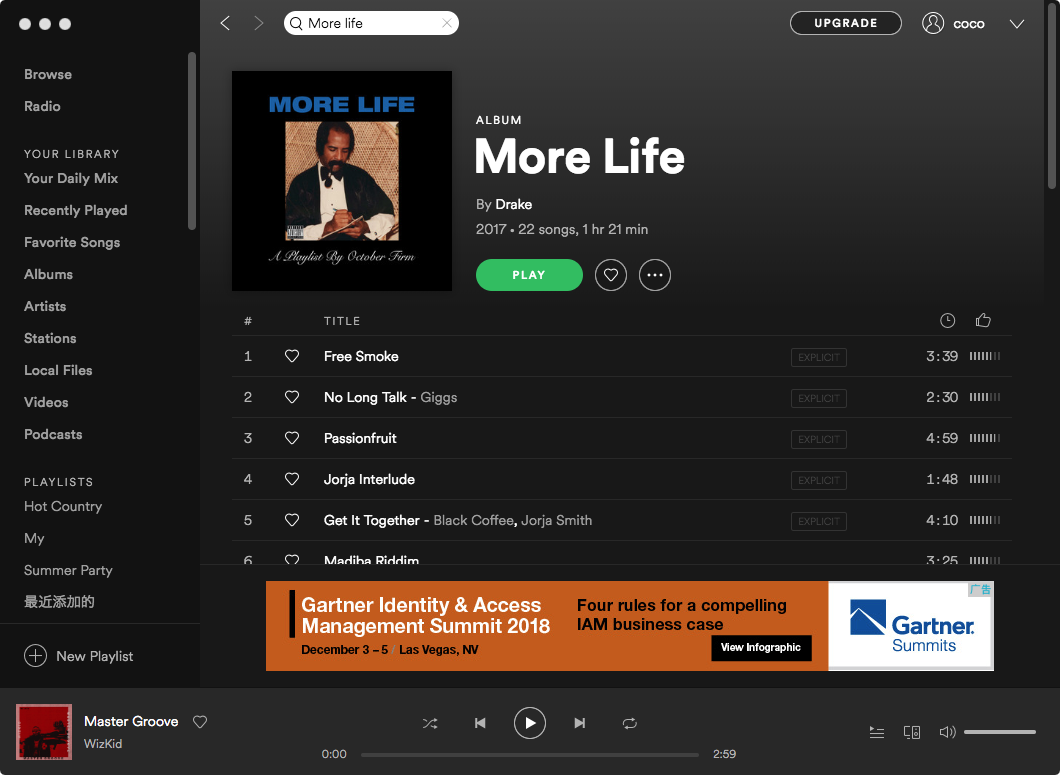Toggle shuffle playback
1060x775 pixels.
430,724
